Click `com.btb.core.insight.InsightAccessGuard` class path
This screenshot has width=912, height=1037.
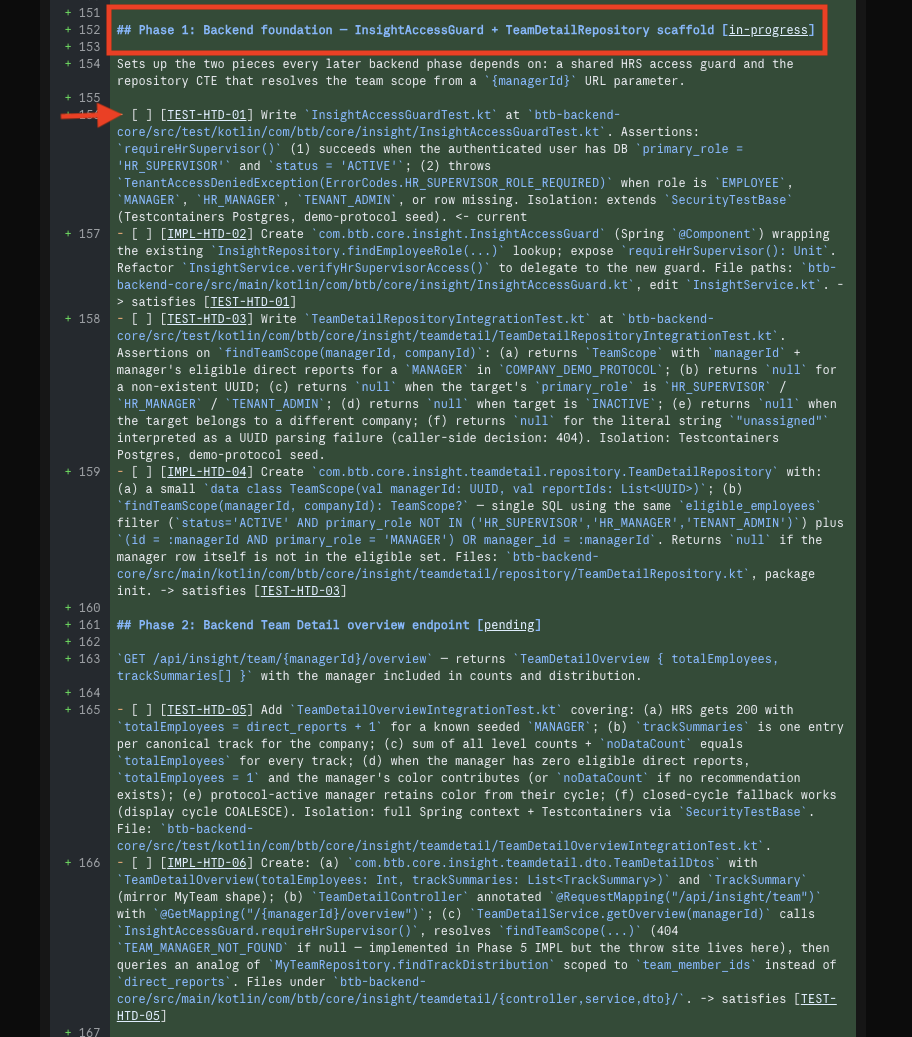458,234
